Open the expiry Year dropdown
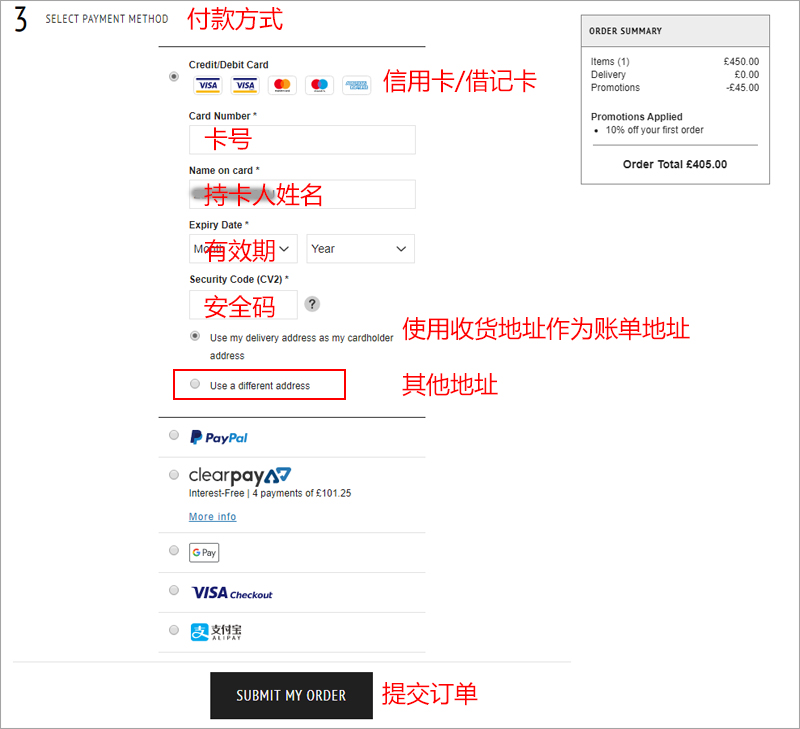 [361, 249]
